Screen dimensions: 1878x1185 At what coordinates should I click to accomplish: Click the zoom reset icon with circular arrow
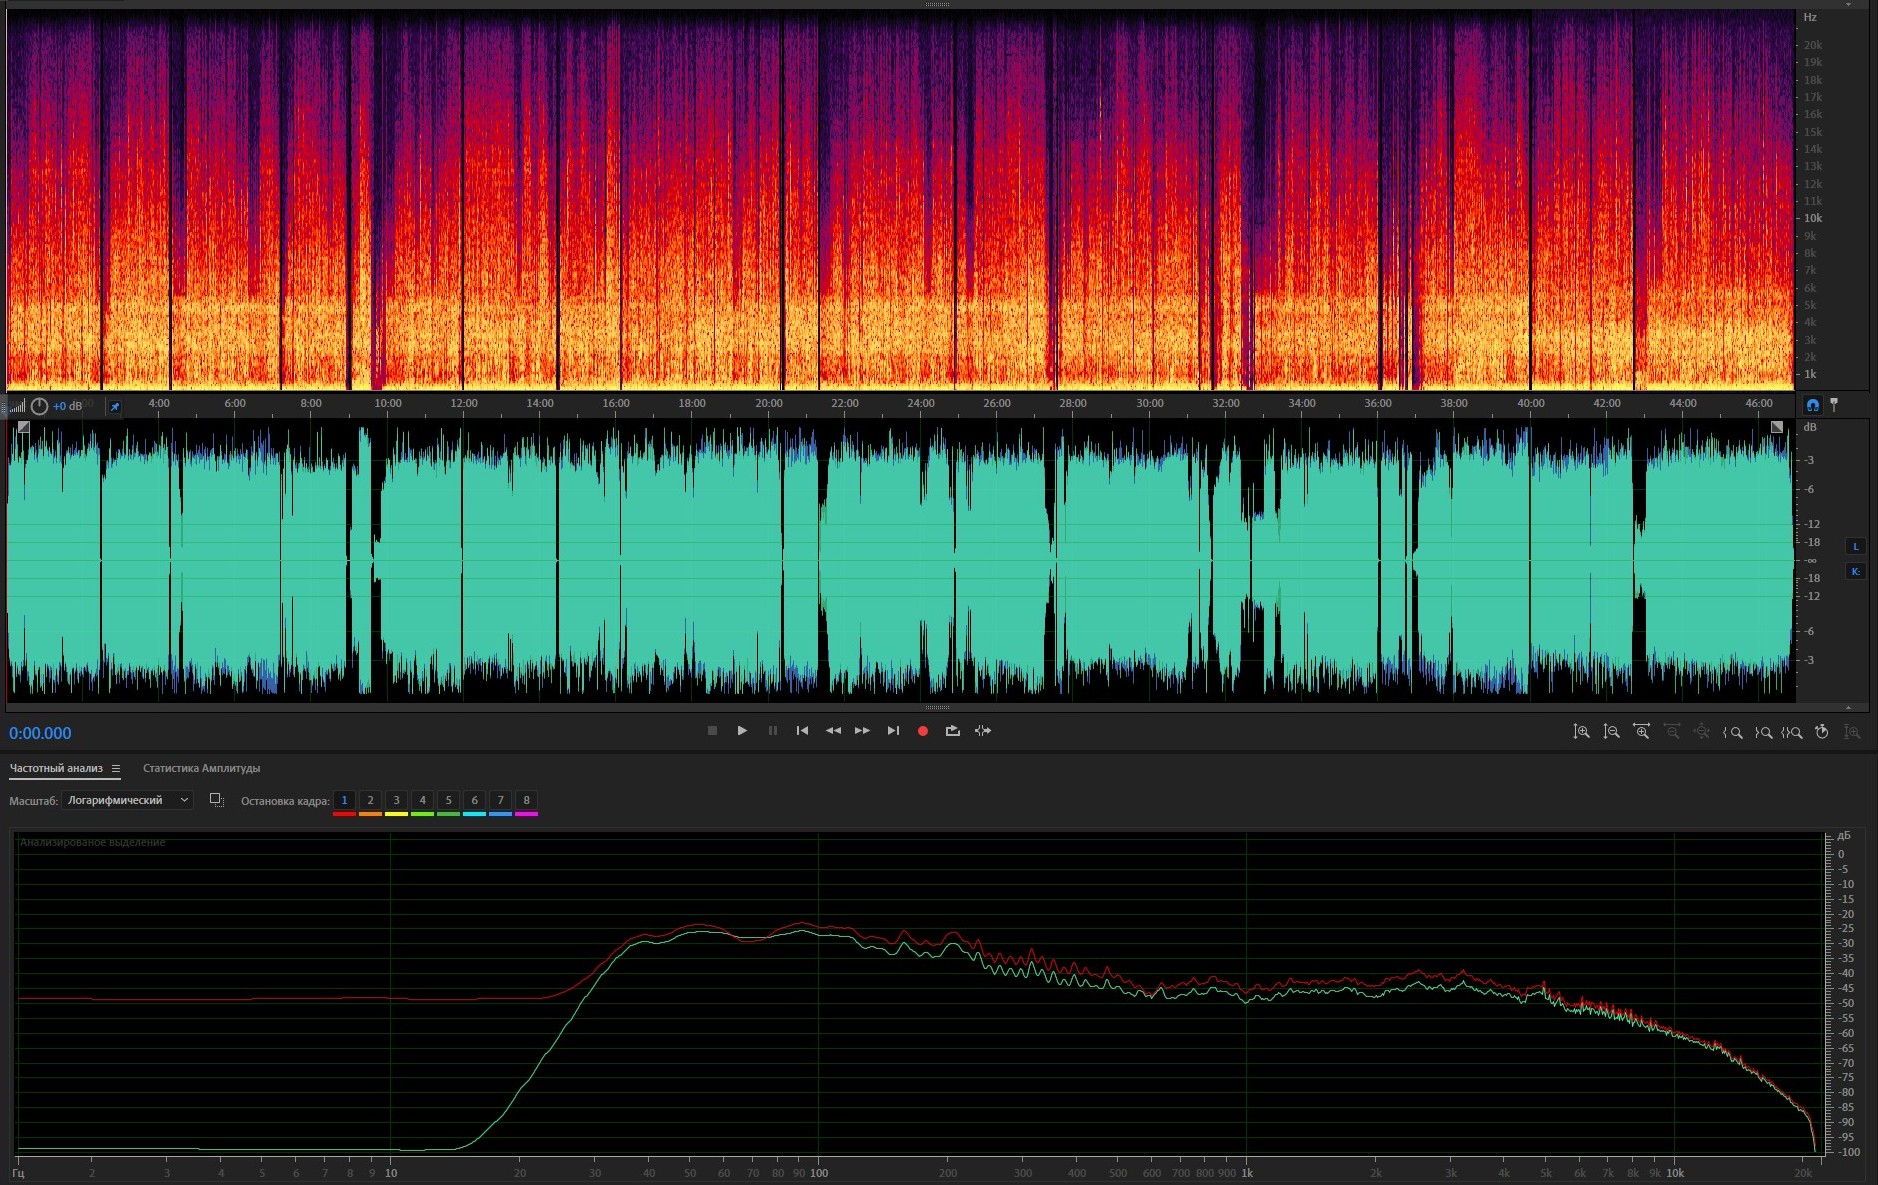click(1822, 732)
